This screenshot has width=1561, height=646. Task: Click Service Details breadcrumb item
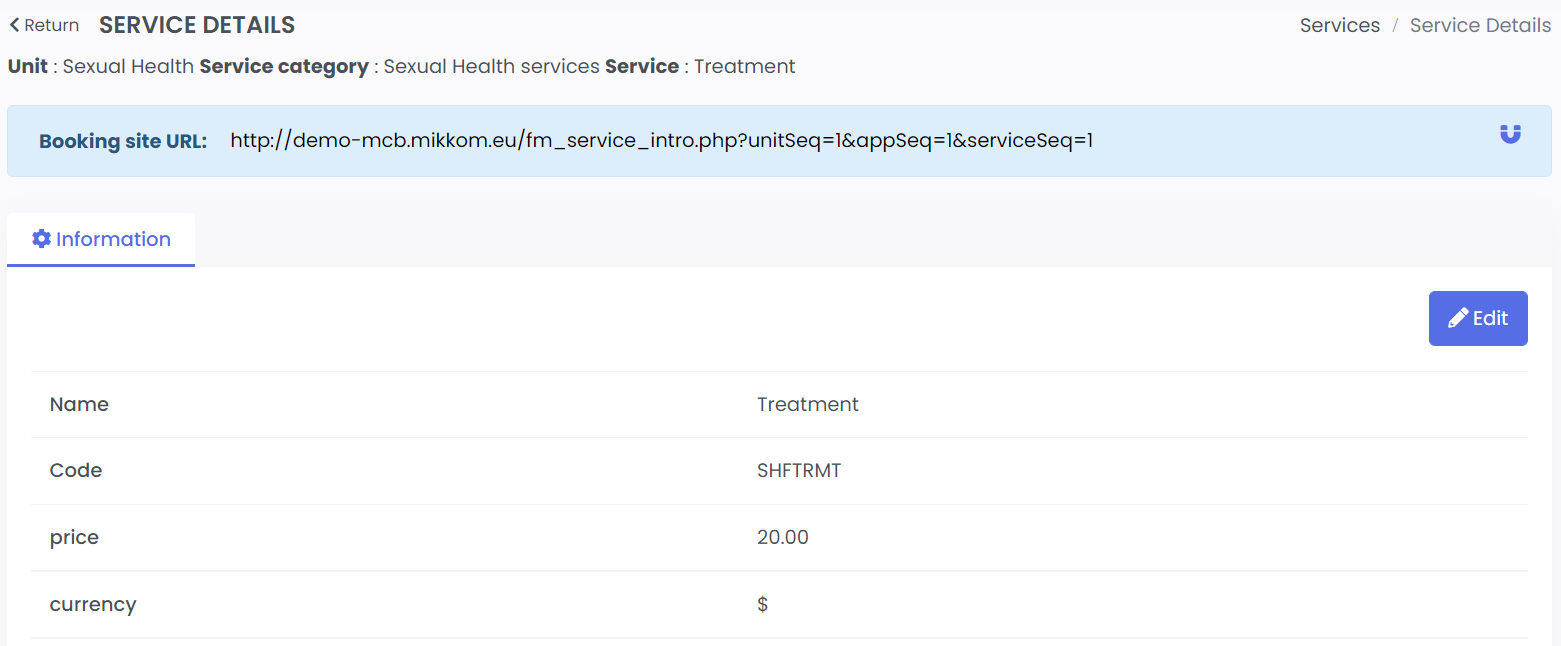[x=1480, y=25]
